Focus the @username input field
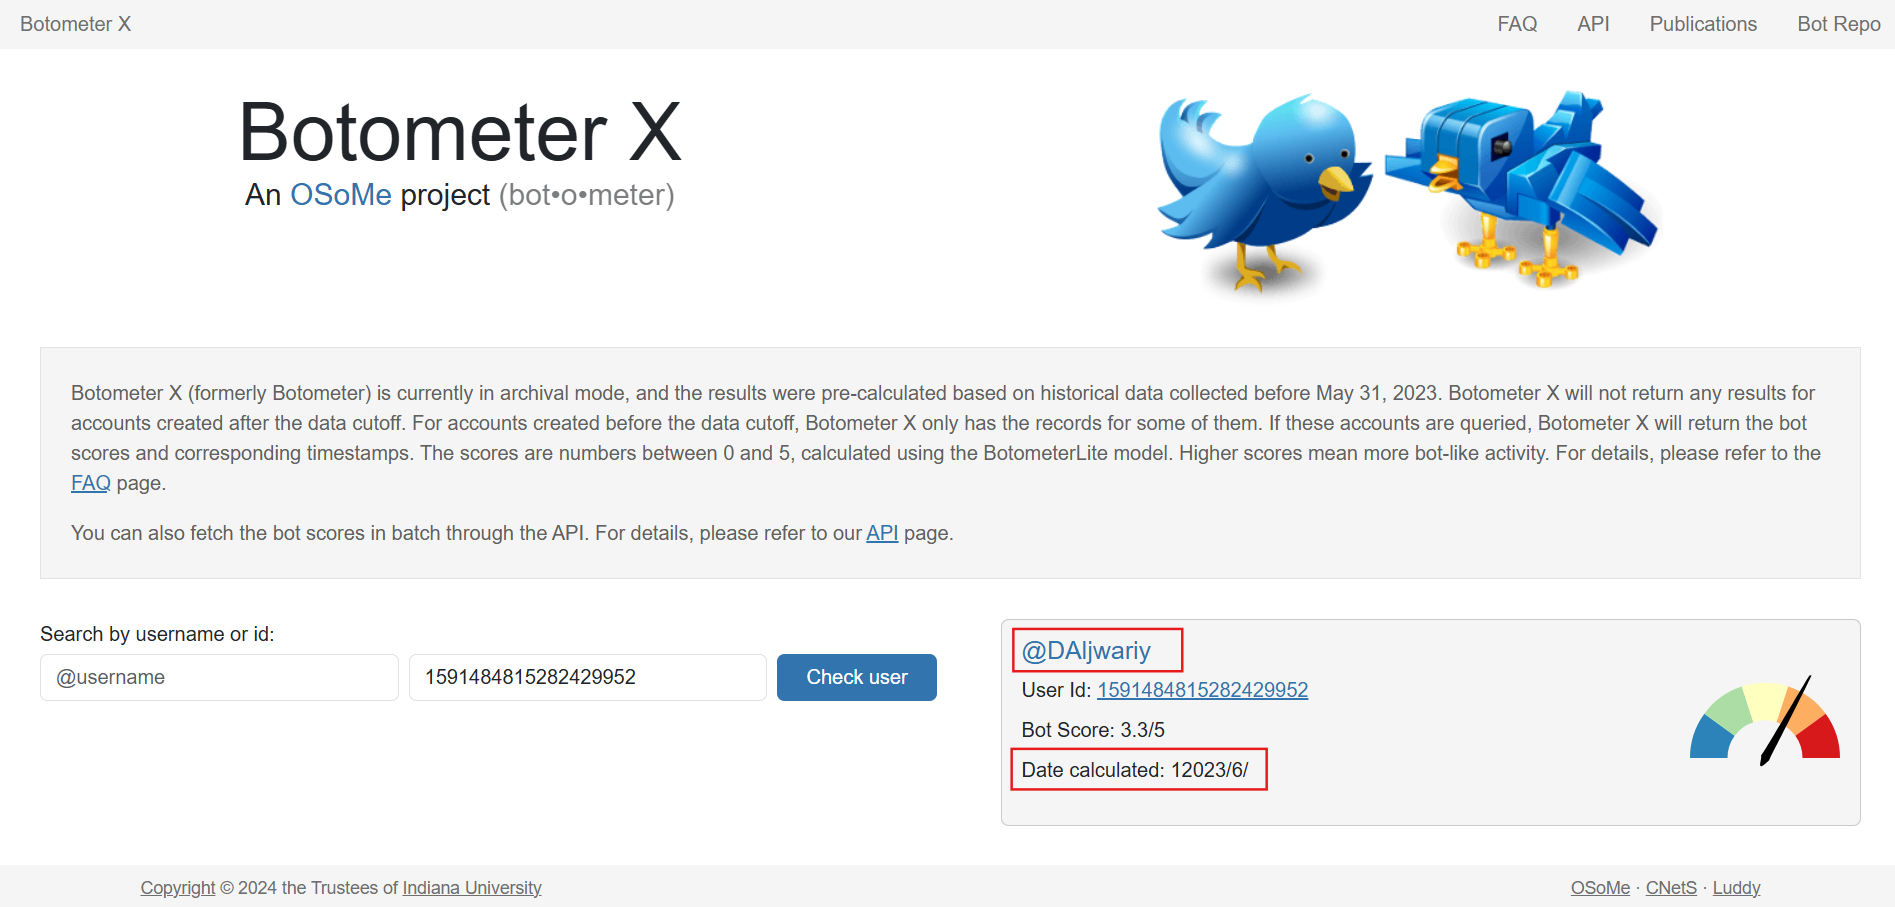1895x907 pixels. pyautogui.click(x=219, y=677)
